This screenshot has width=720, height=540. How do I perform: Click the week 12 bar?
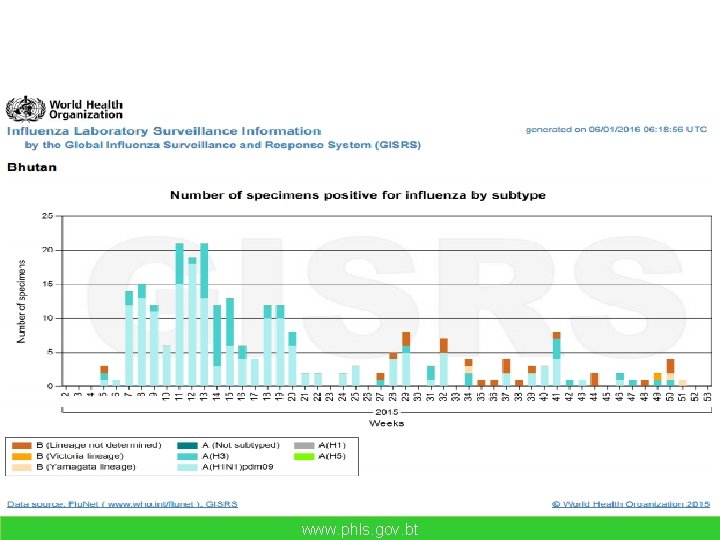[192, 321]
